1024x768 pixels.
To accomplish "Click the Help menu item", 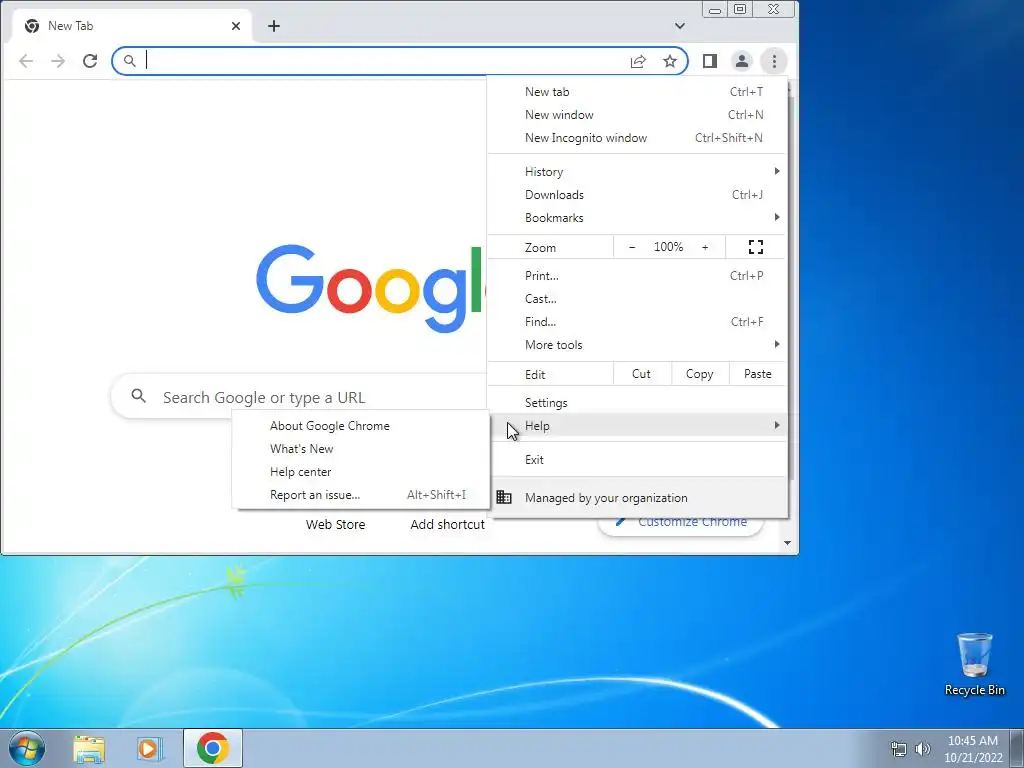I will coord(637,426).
